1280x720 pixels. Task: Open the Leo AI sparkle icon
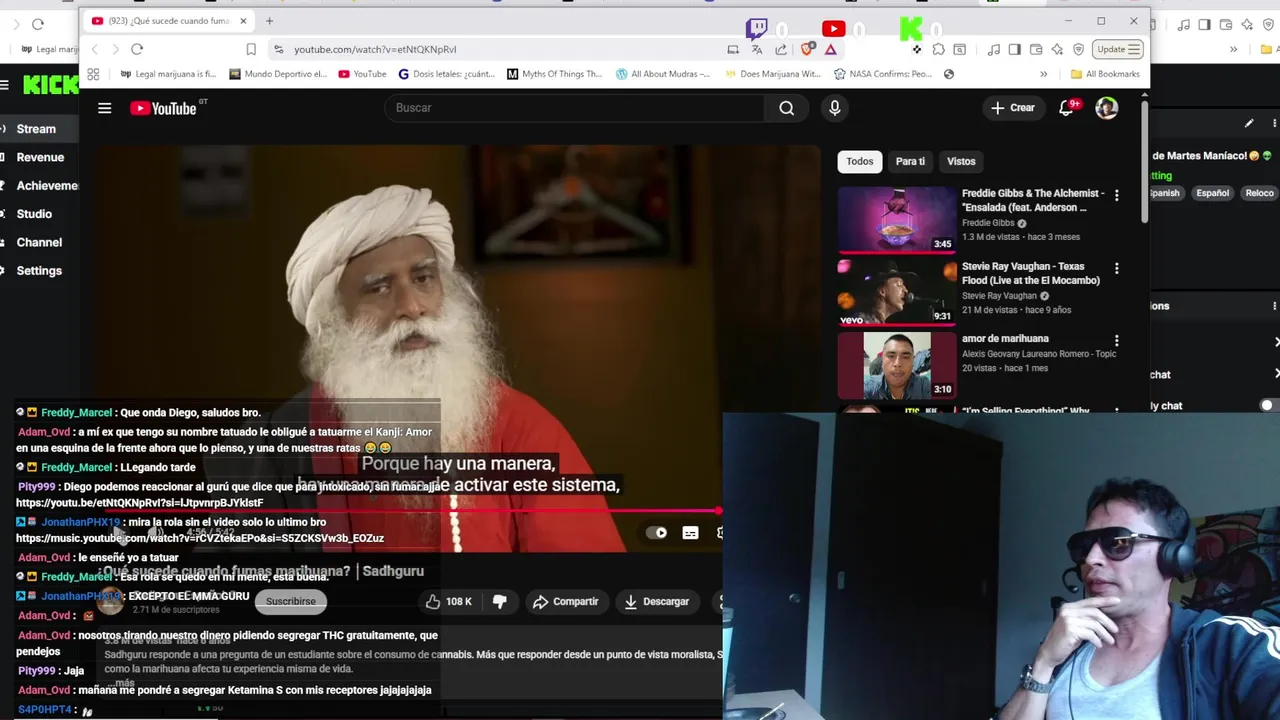[1057, 49]
